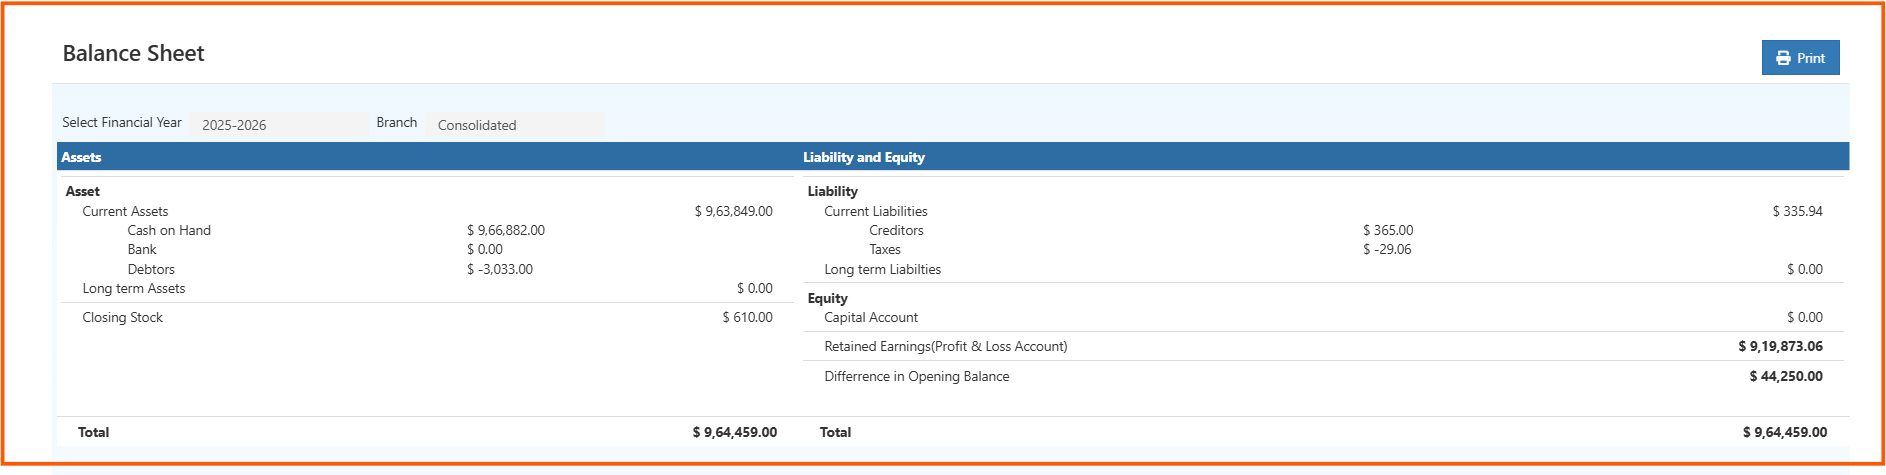Click the Taxes entry under Current Liabilities
This screenshot has width=1886, height=475.
(x=885, y=249)
